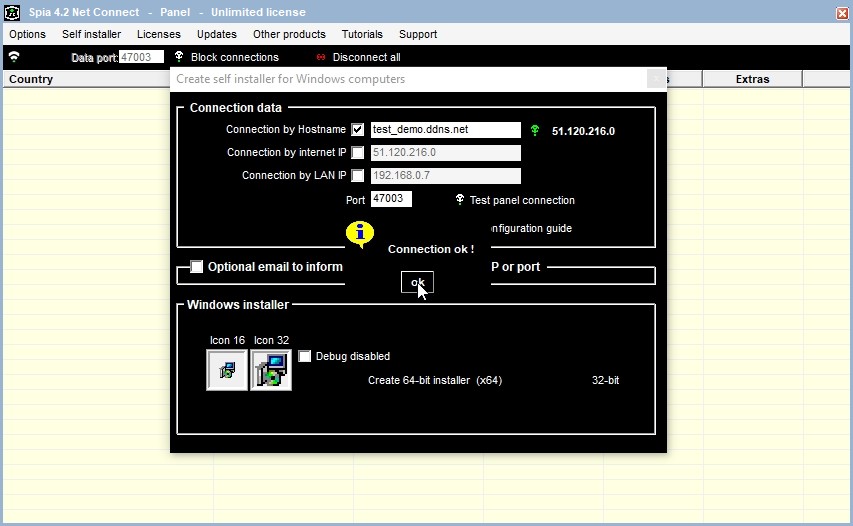Open the Self installer menu
Screen dimensions: 853x526
(91, 34)
